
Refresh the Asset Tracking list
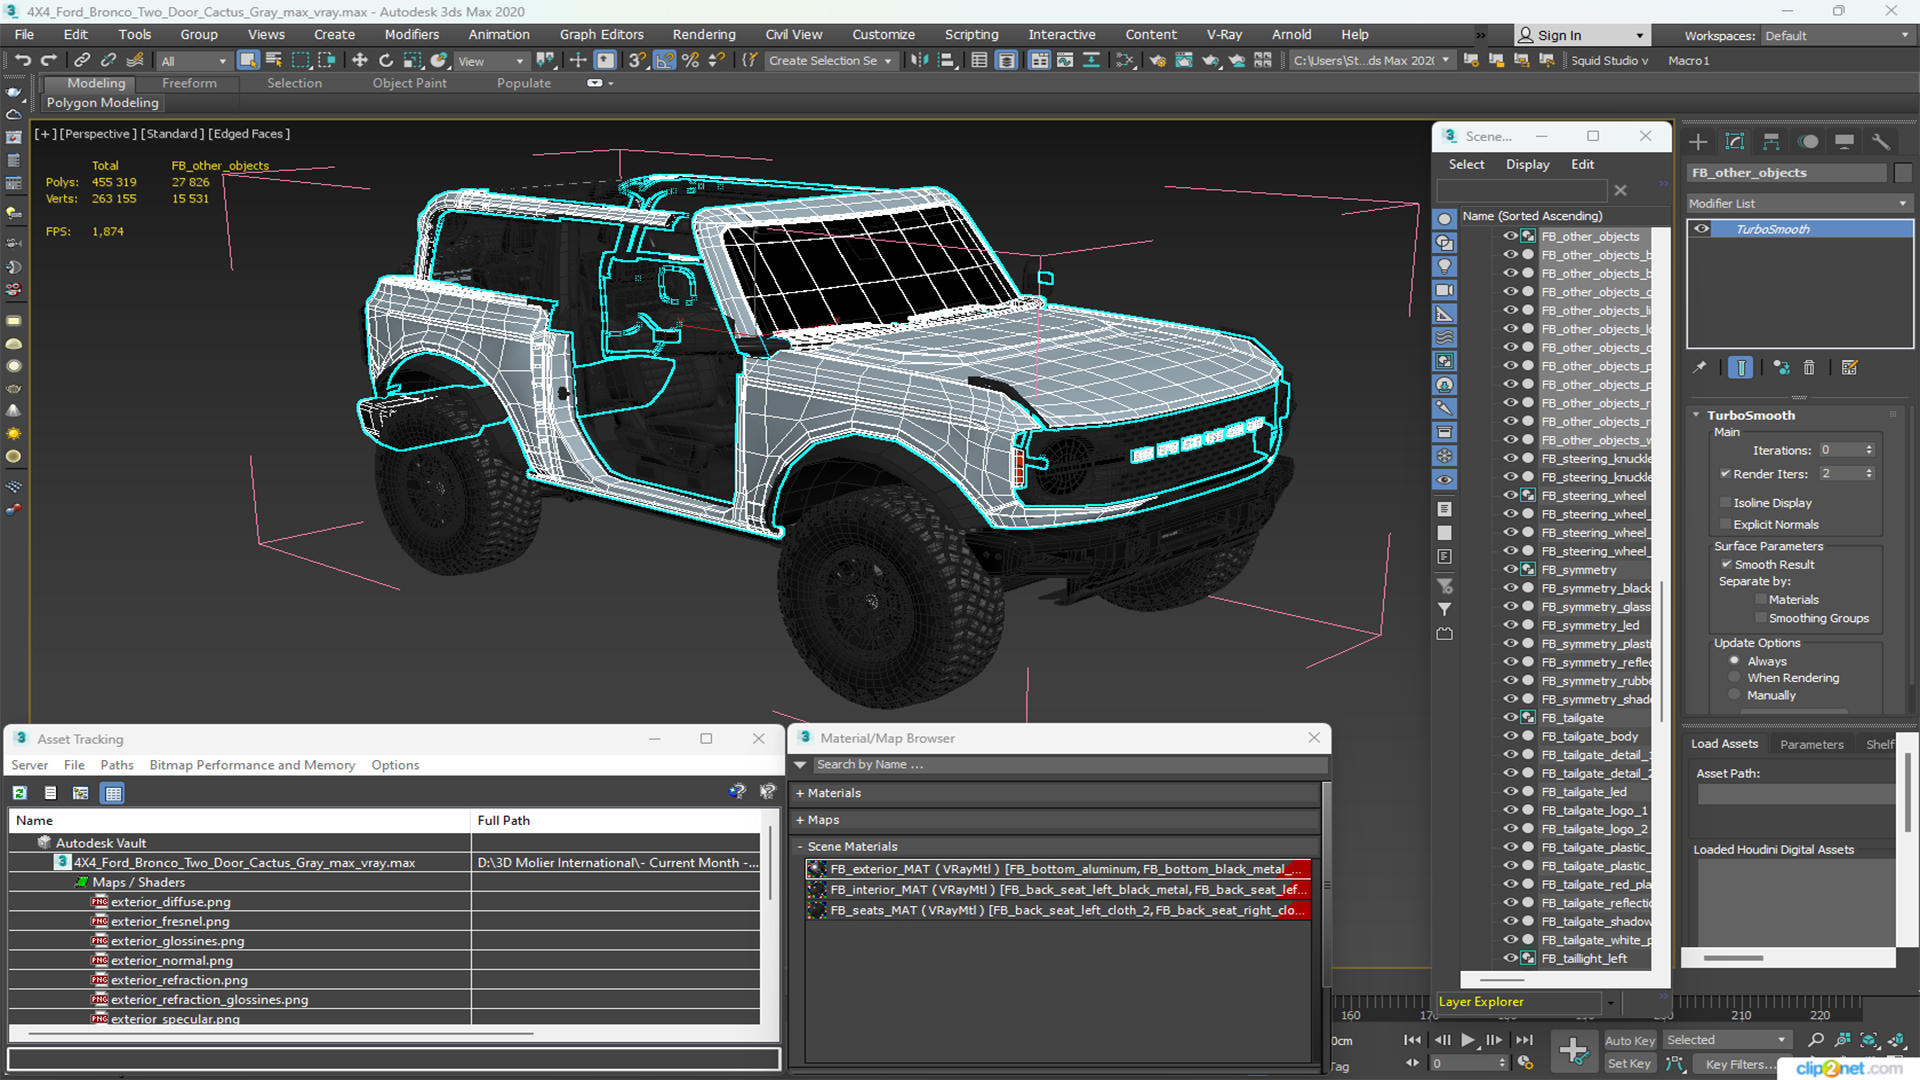20,793
